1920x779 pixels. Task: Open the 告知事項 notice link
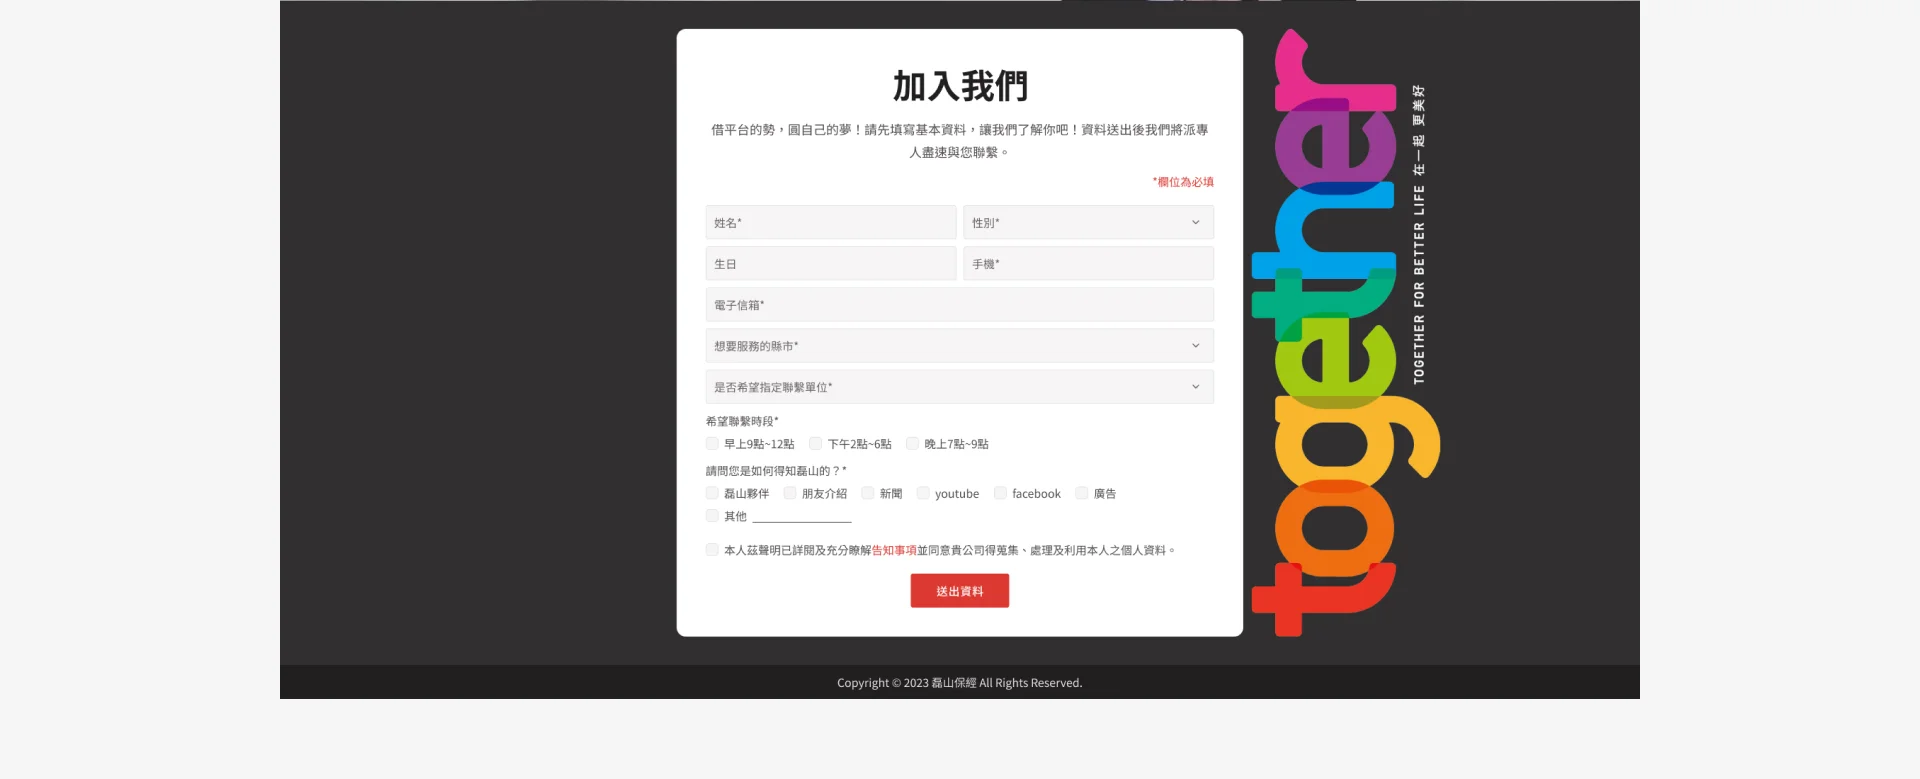pyautogui.click(x=894, y=550)
